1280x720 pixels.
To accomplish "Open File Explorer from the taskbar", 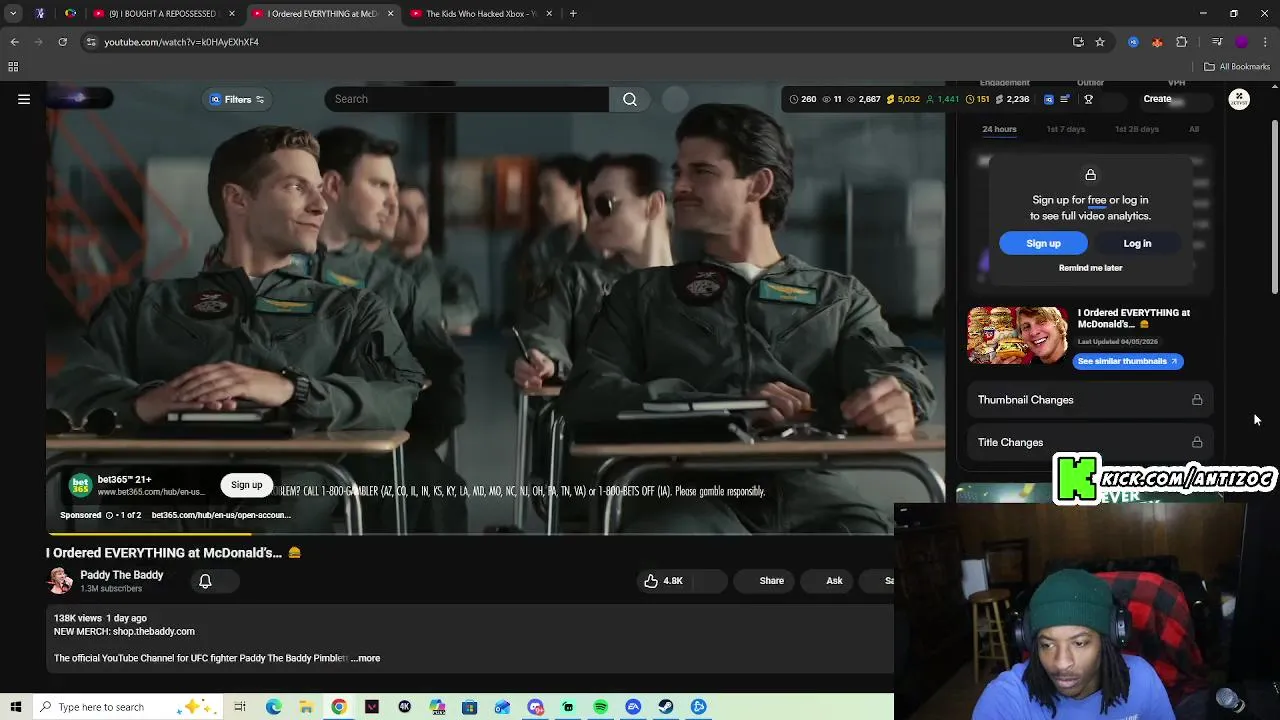I will [x=306, y=707].
